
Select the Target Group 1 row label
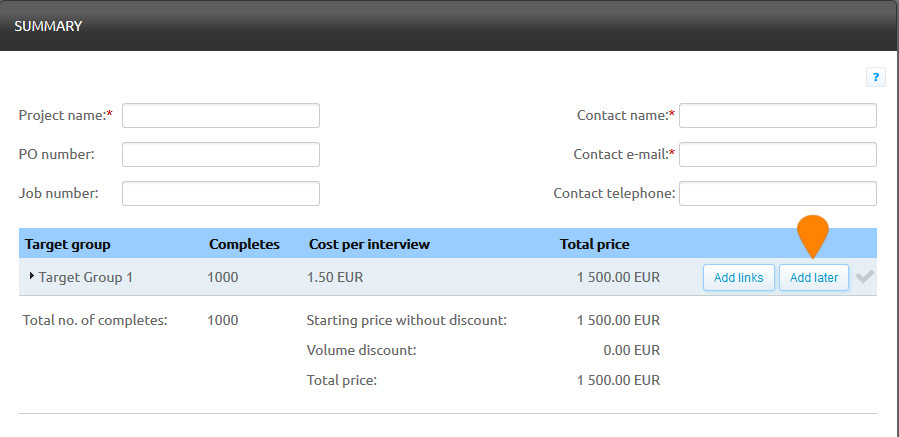(x=86, y=277)
